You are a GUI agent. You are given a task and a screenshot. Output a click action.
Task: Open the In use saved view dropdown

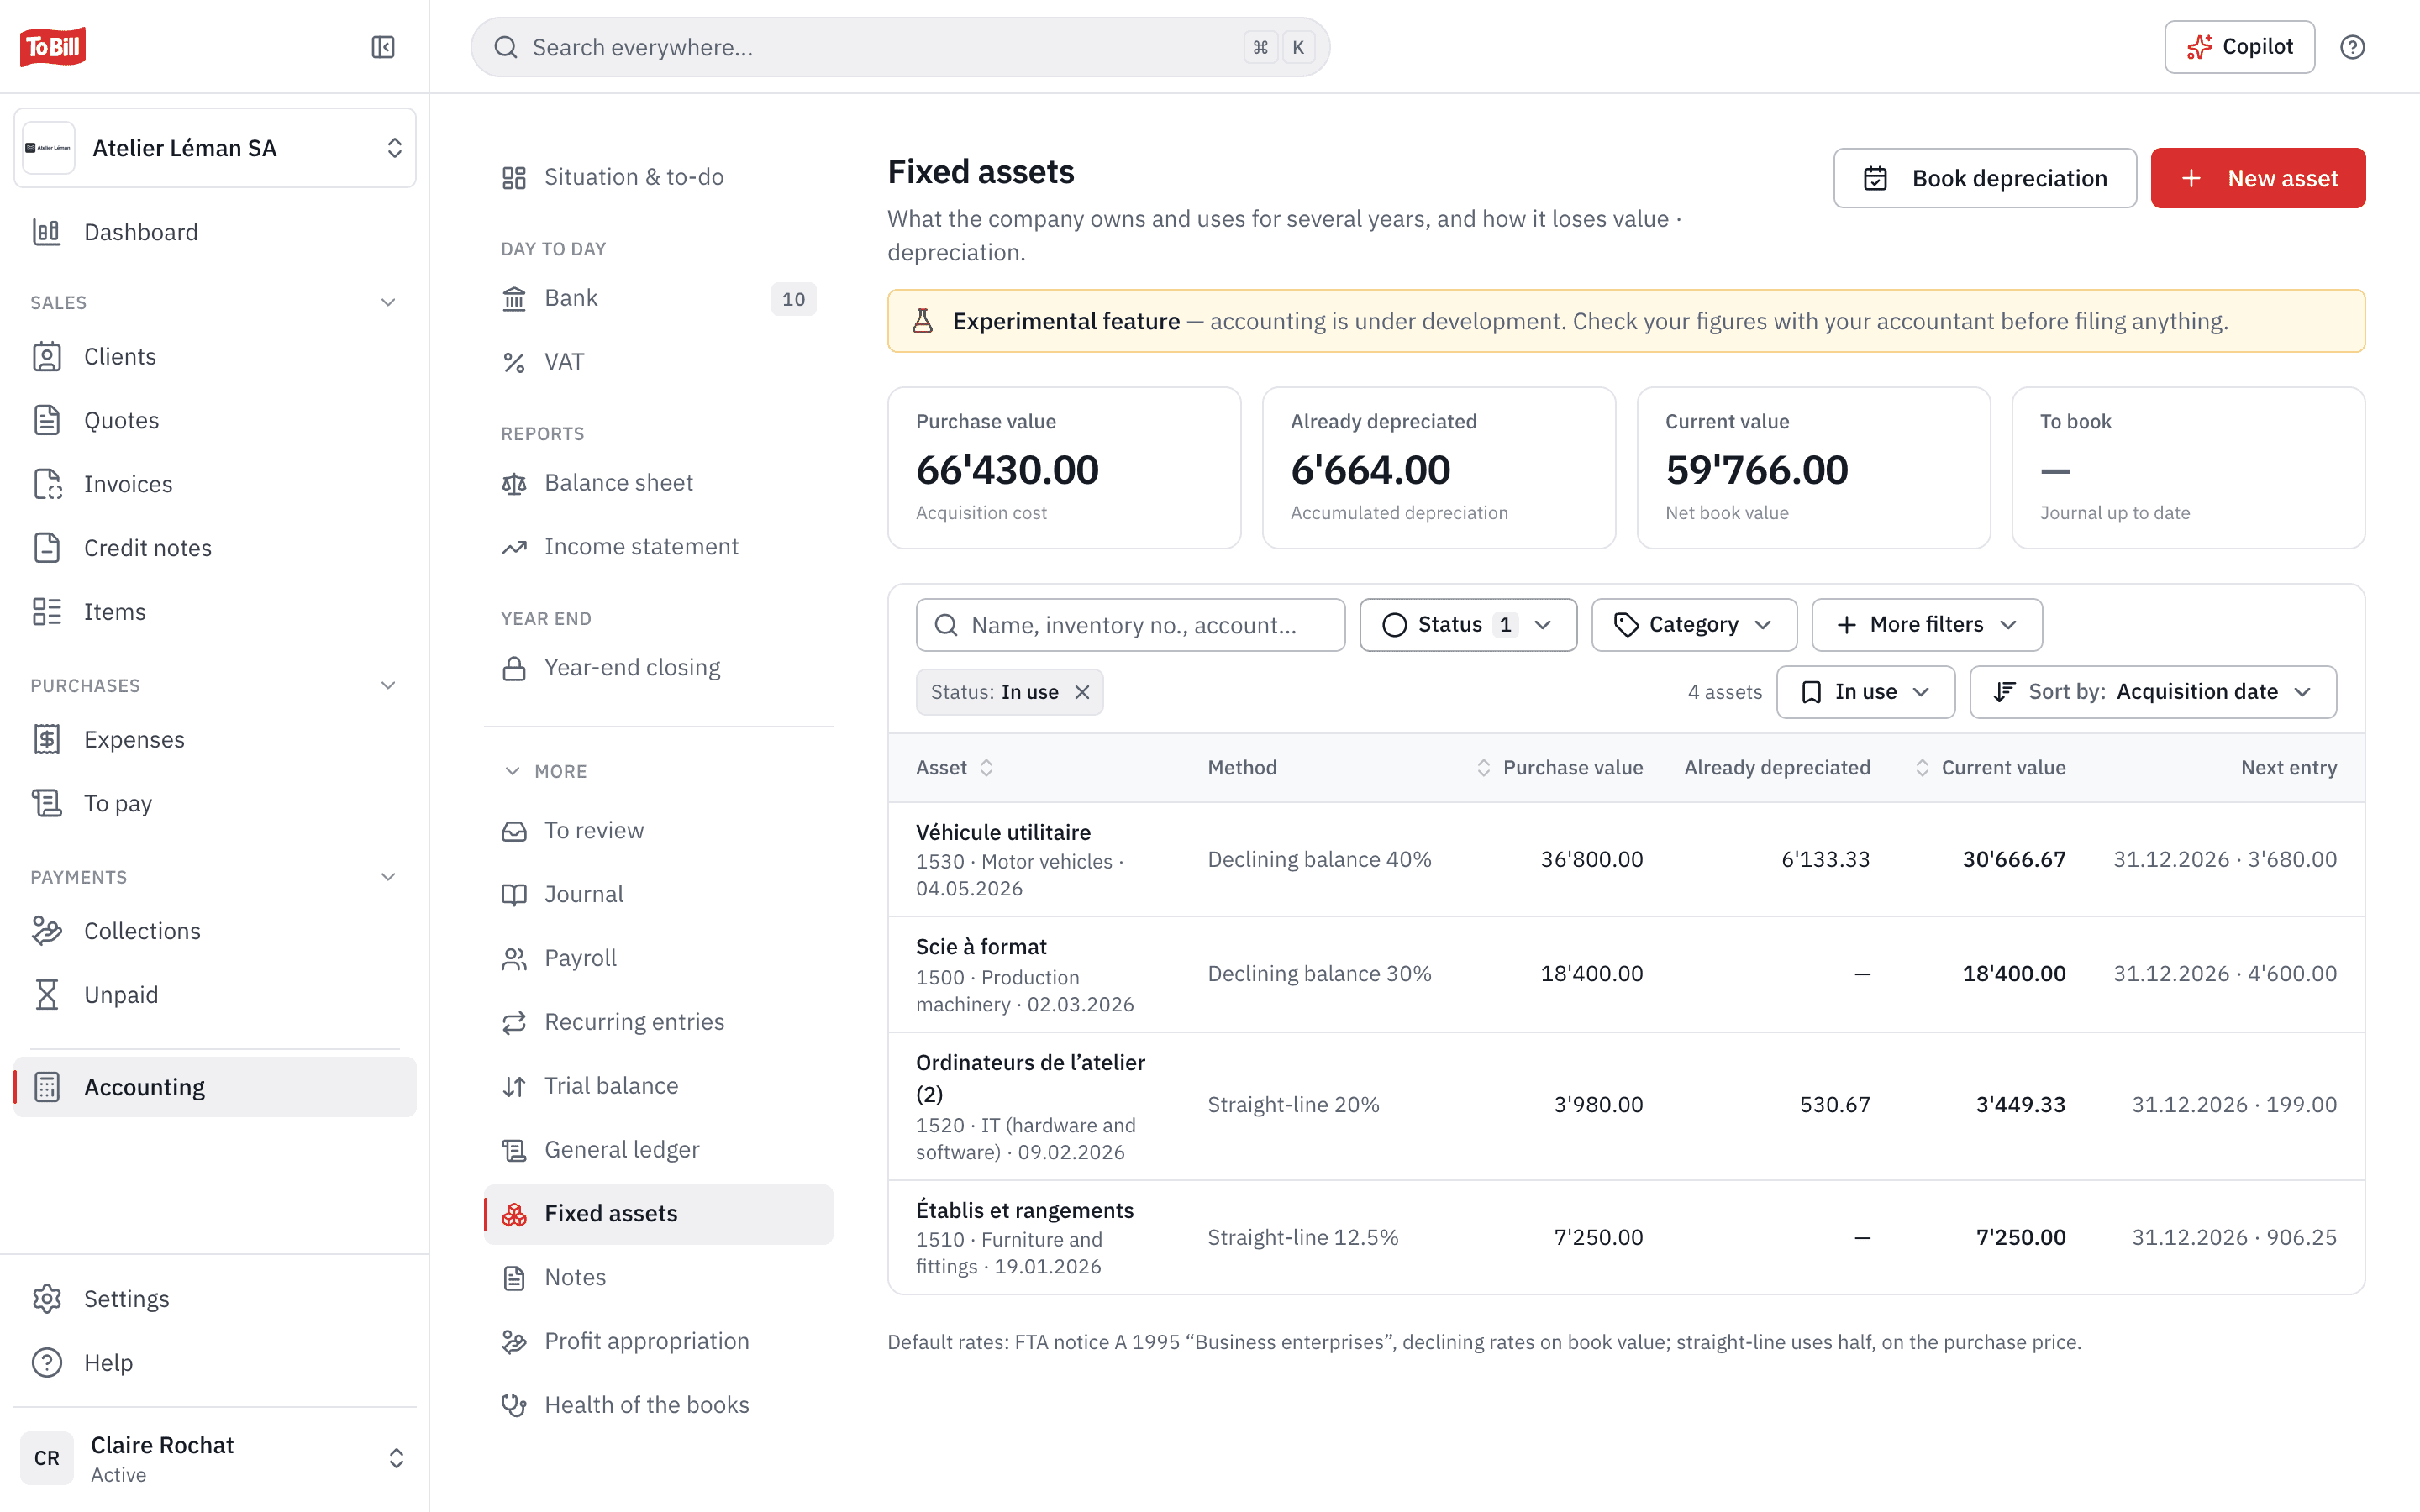1865,692
